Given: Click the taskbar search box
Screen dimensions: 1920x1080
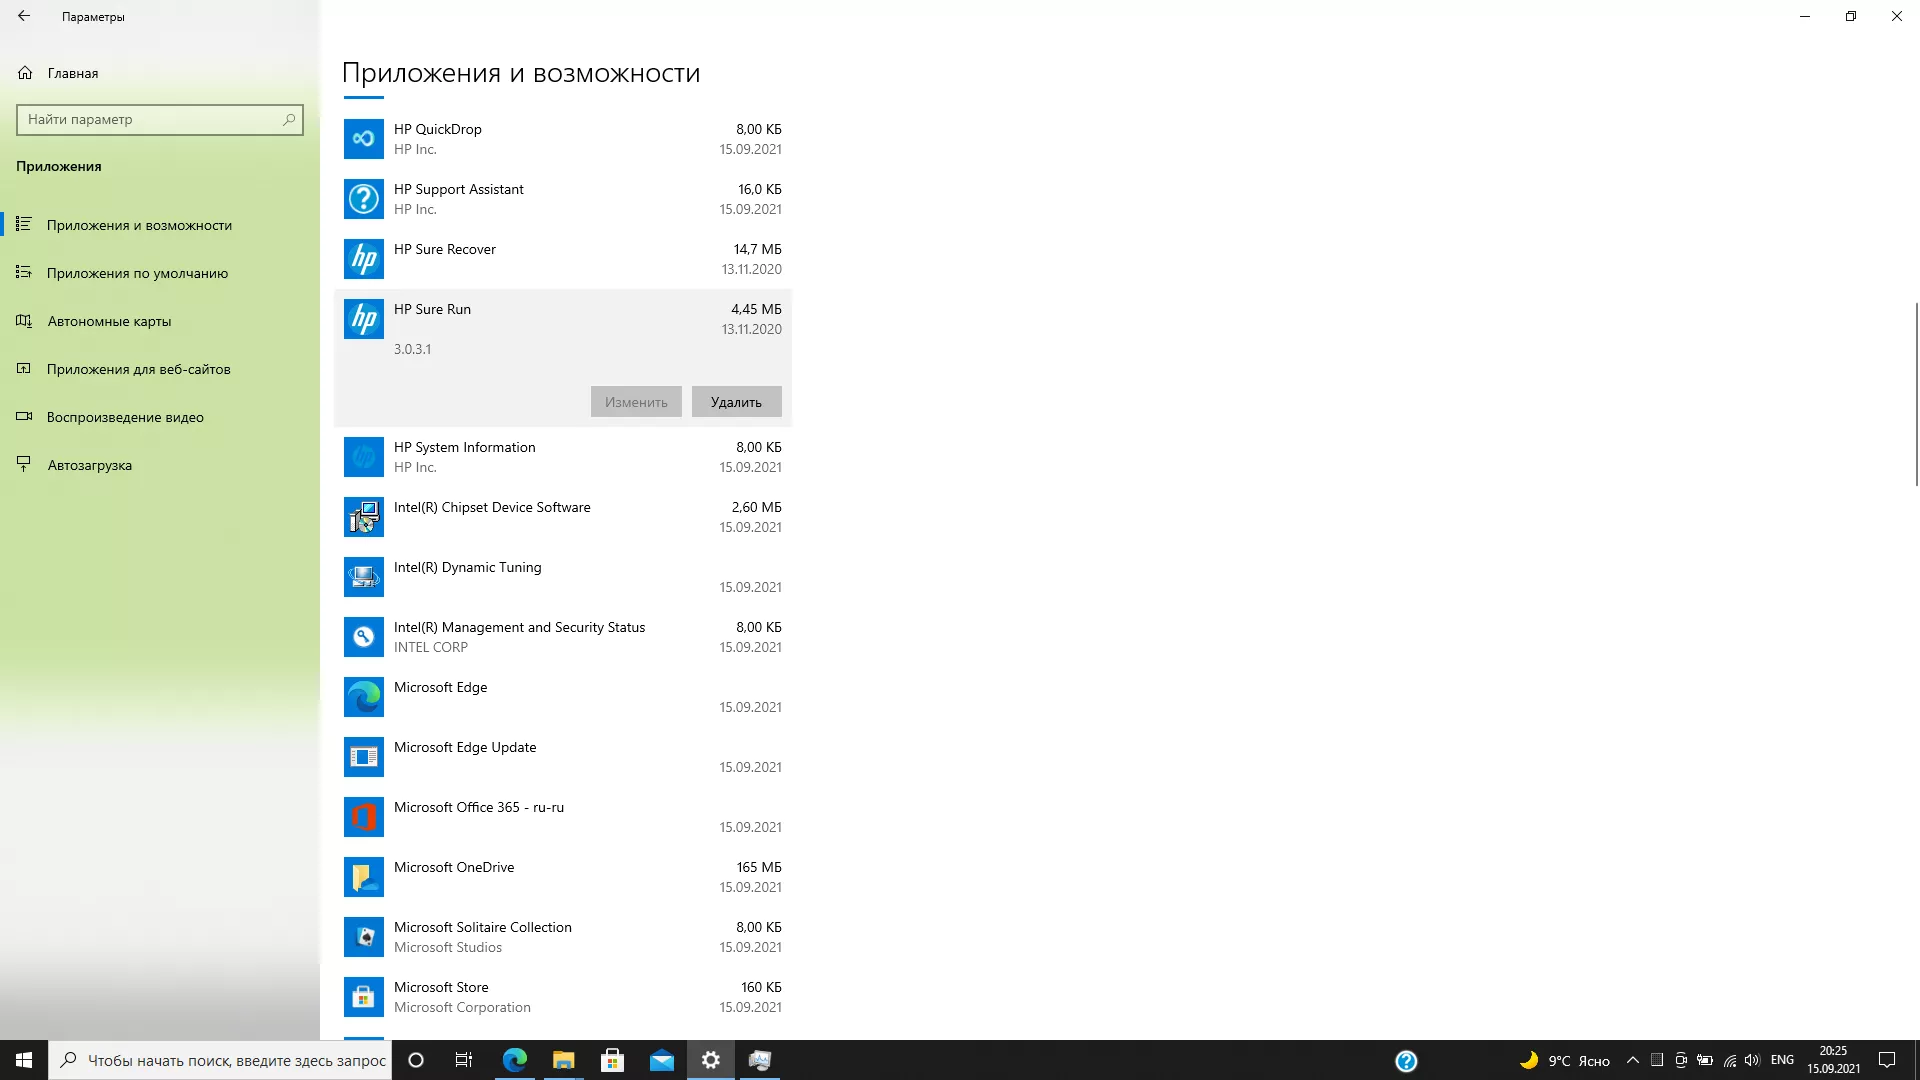Looking at the screenshot, I should tap(220, 1060).
